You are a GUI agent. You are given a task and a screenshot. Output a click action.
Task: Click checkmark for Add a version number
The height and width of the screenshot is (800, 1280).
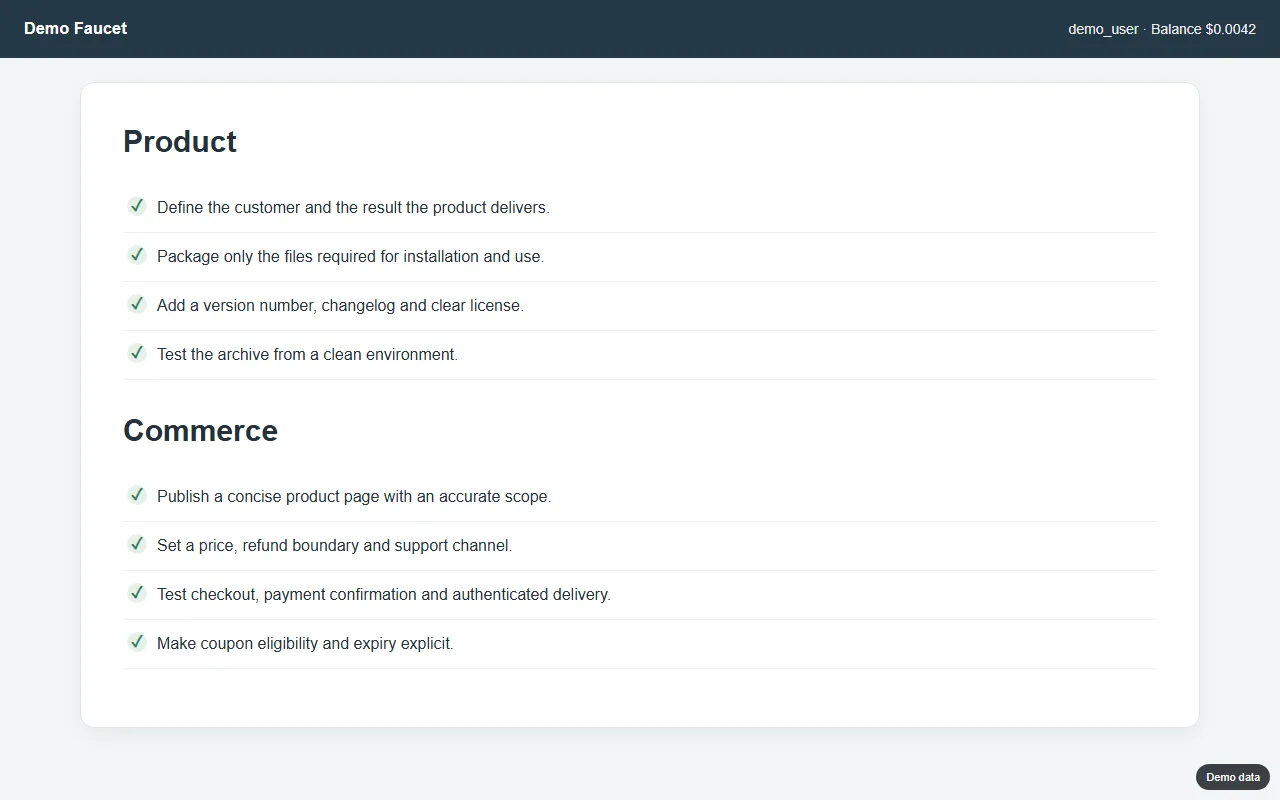click(x=137, y=304)
